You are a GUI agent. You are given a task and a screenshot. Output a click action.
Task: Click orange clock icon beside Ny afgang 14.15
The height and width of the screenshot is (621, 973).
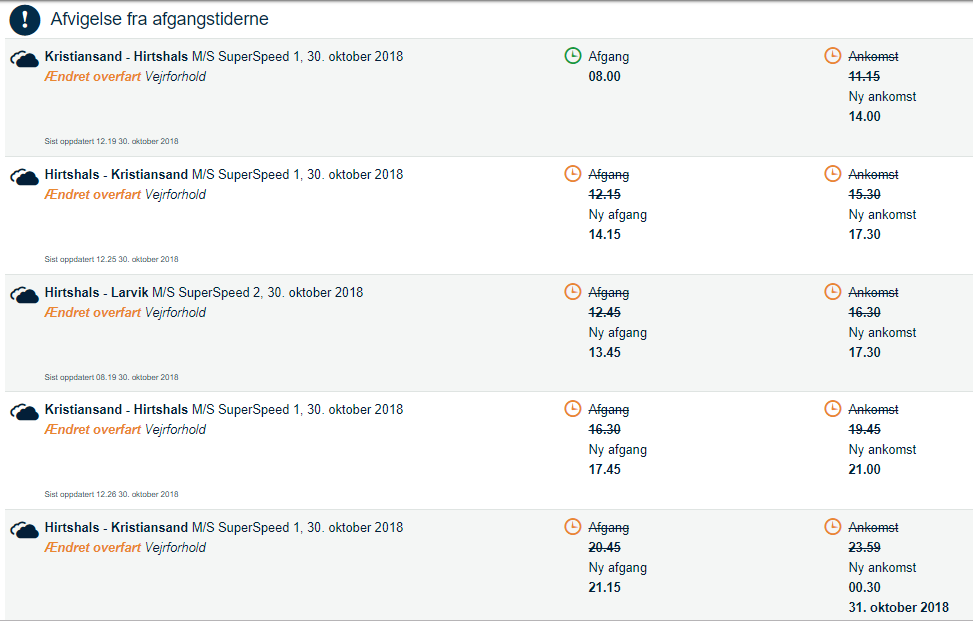tap(573, 174)
